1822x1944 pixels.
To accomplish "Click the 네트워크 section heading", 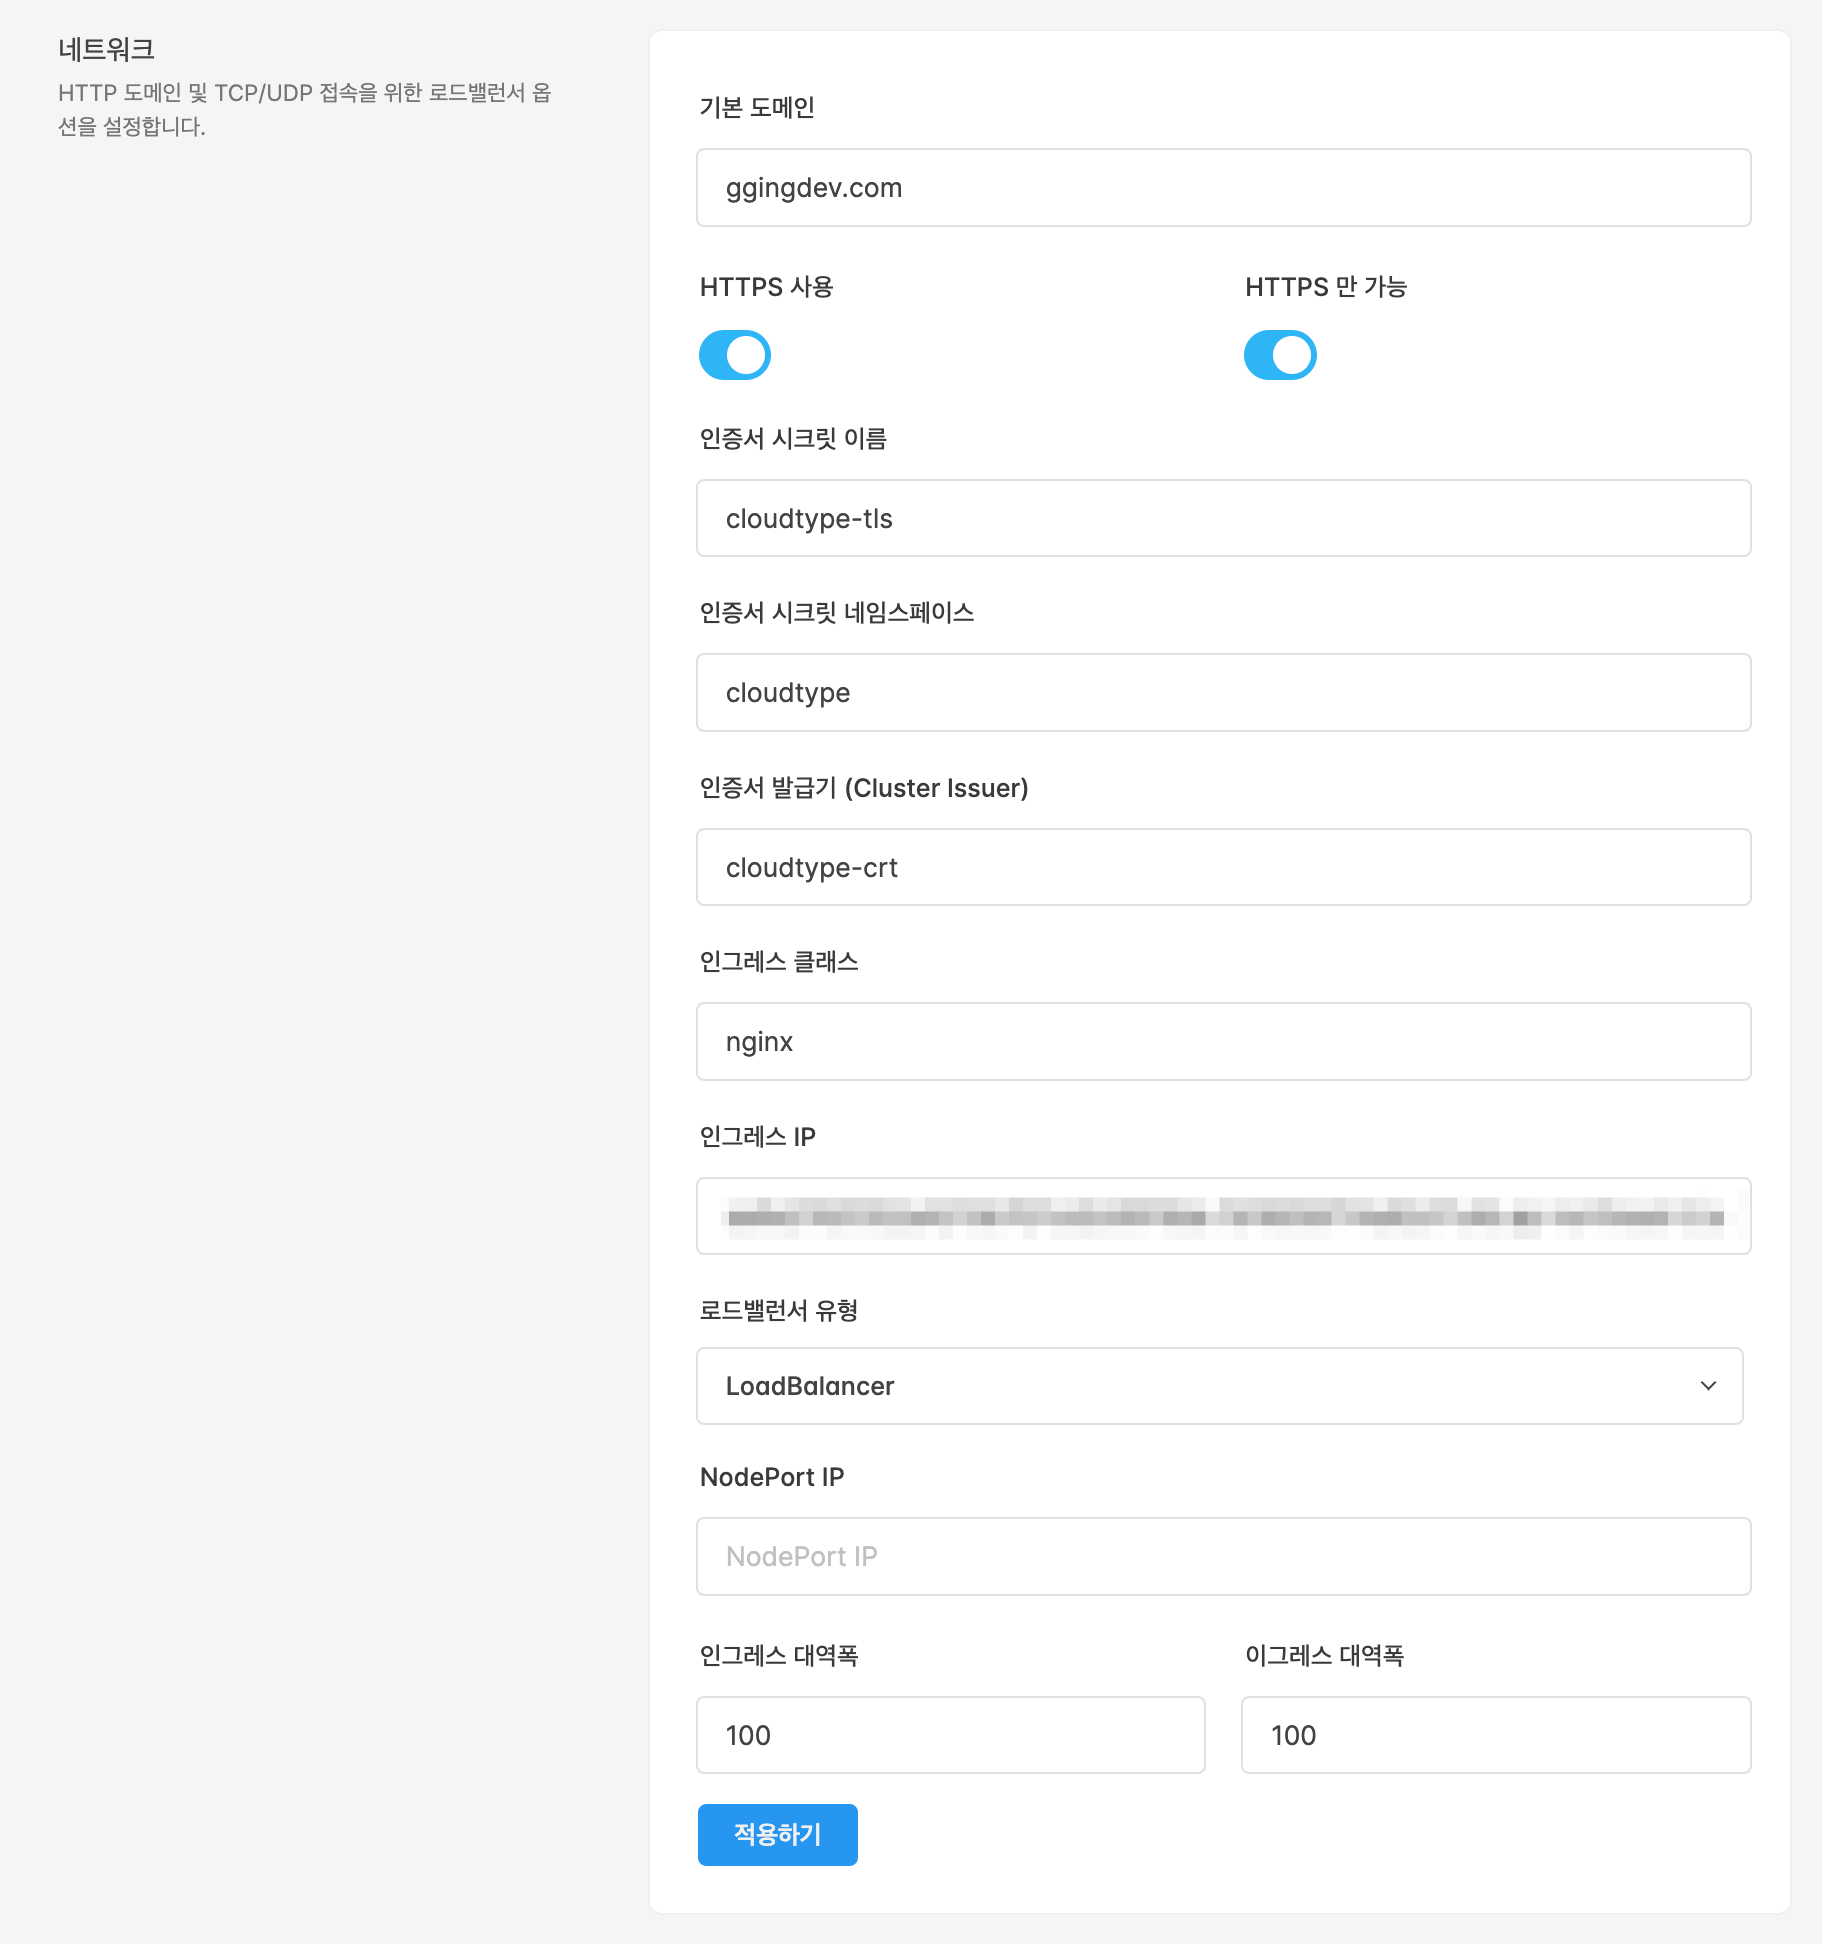I will (106, 49).
